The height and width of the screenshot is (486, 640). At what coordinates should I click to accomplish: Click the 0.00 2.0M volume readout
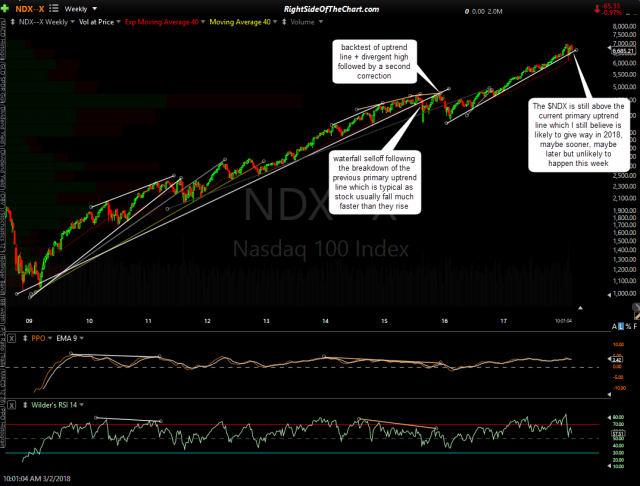487,11
